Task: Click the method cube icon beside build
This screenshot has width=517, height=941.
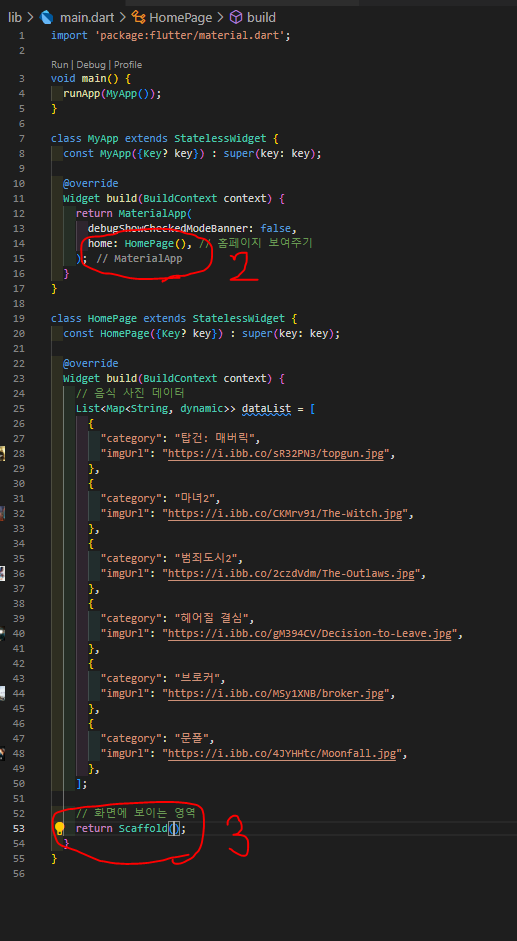Action: coord(237,17)
